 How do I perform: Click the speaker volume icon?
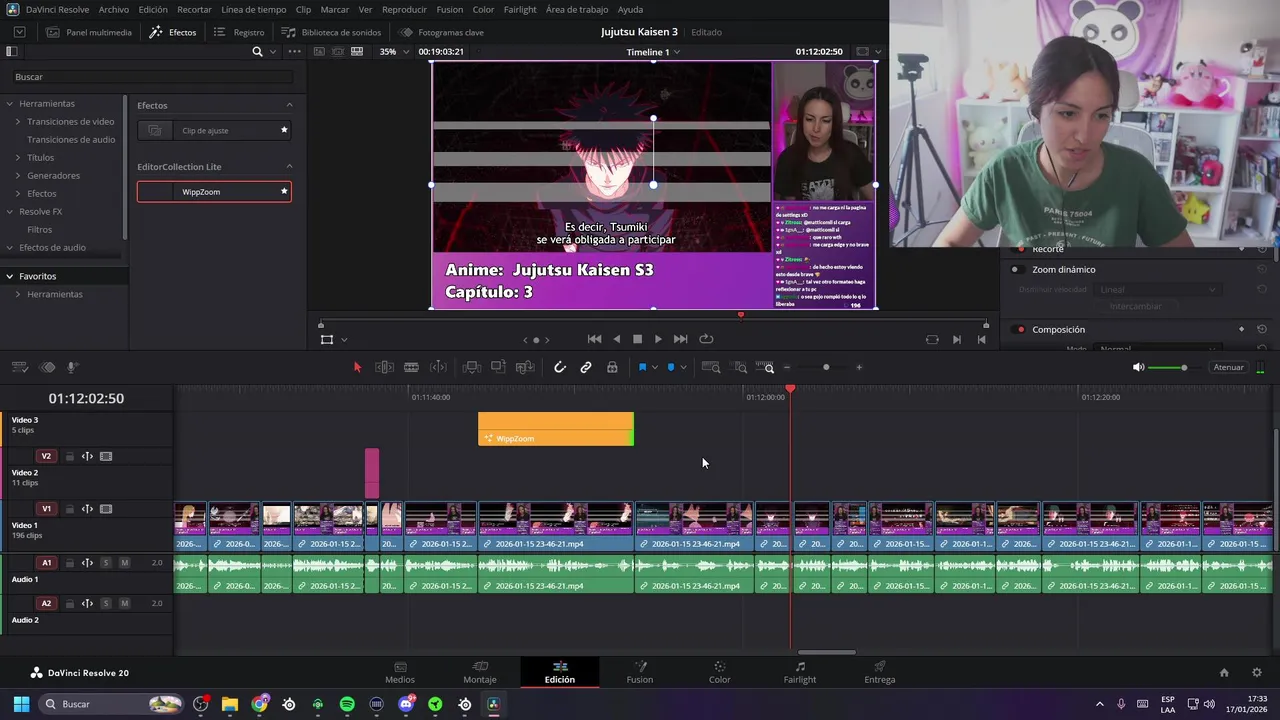click(1138, 367)
